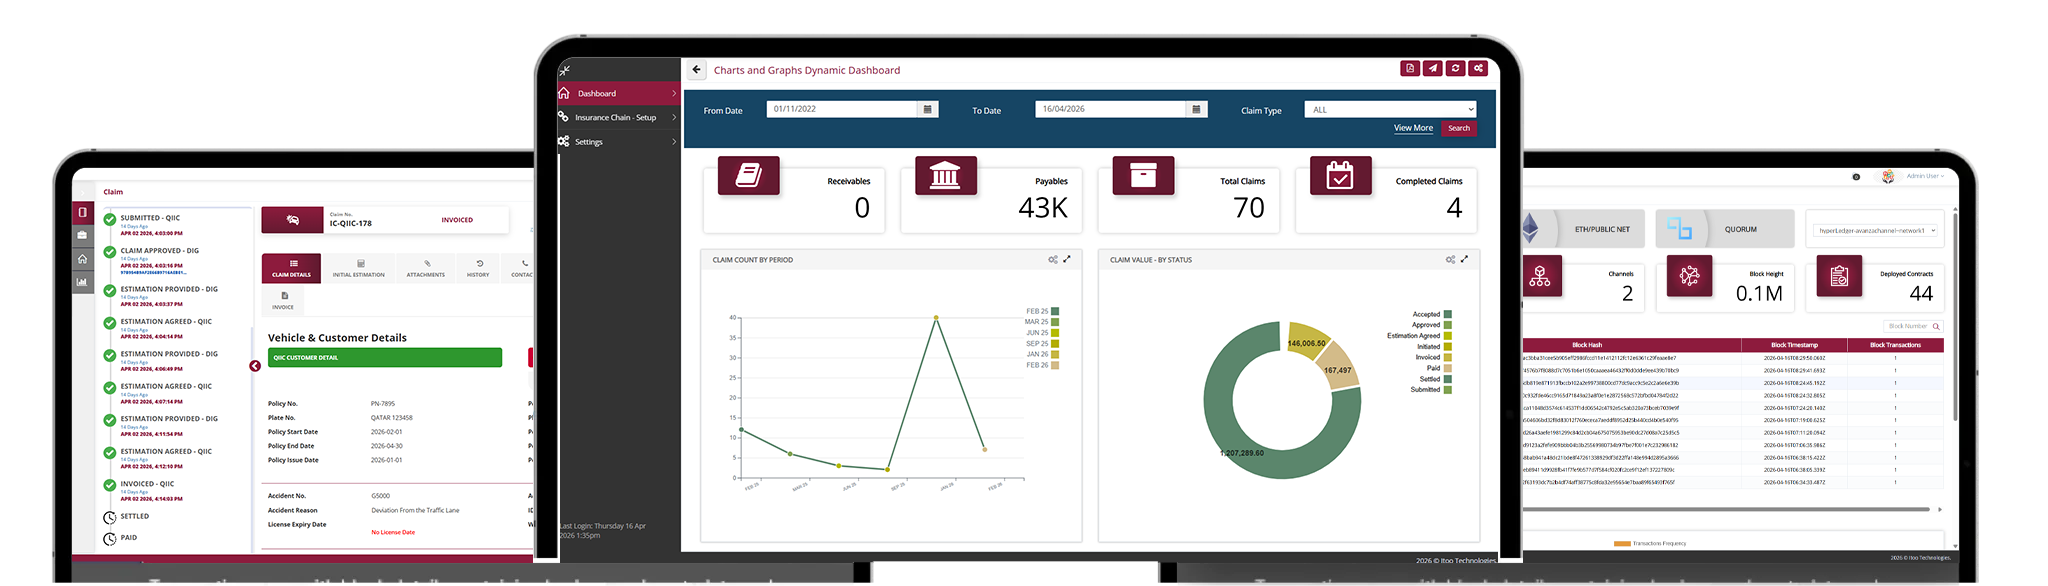
Task: Toggle FEB 25 legend entry in line chart
Action: (x=1054, y=311)
